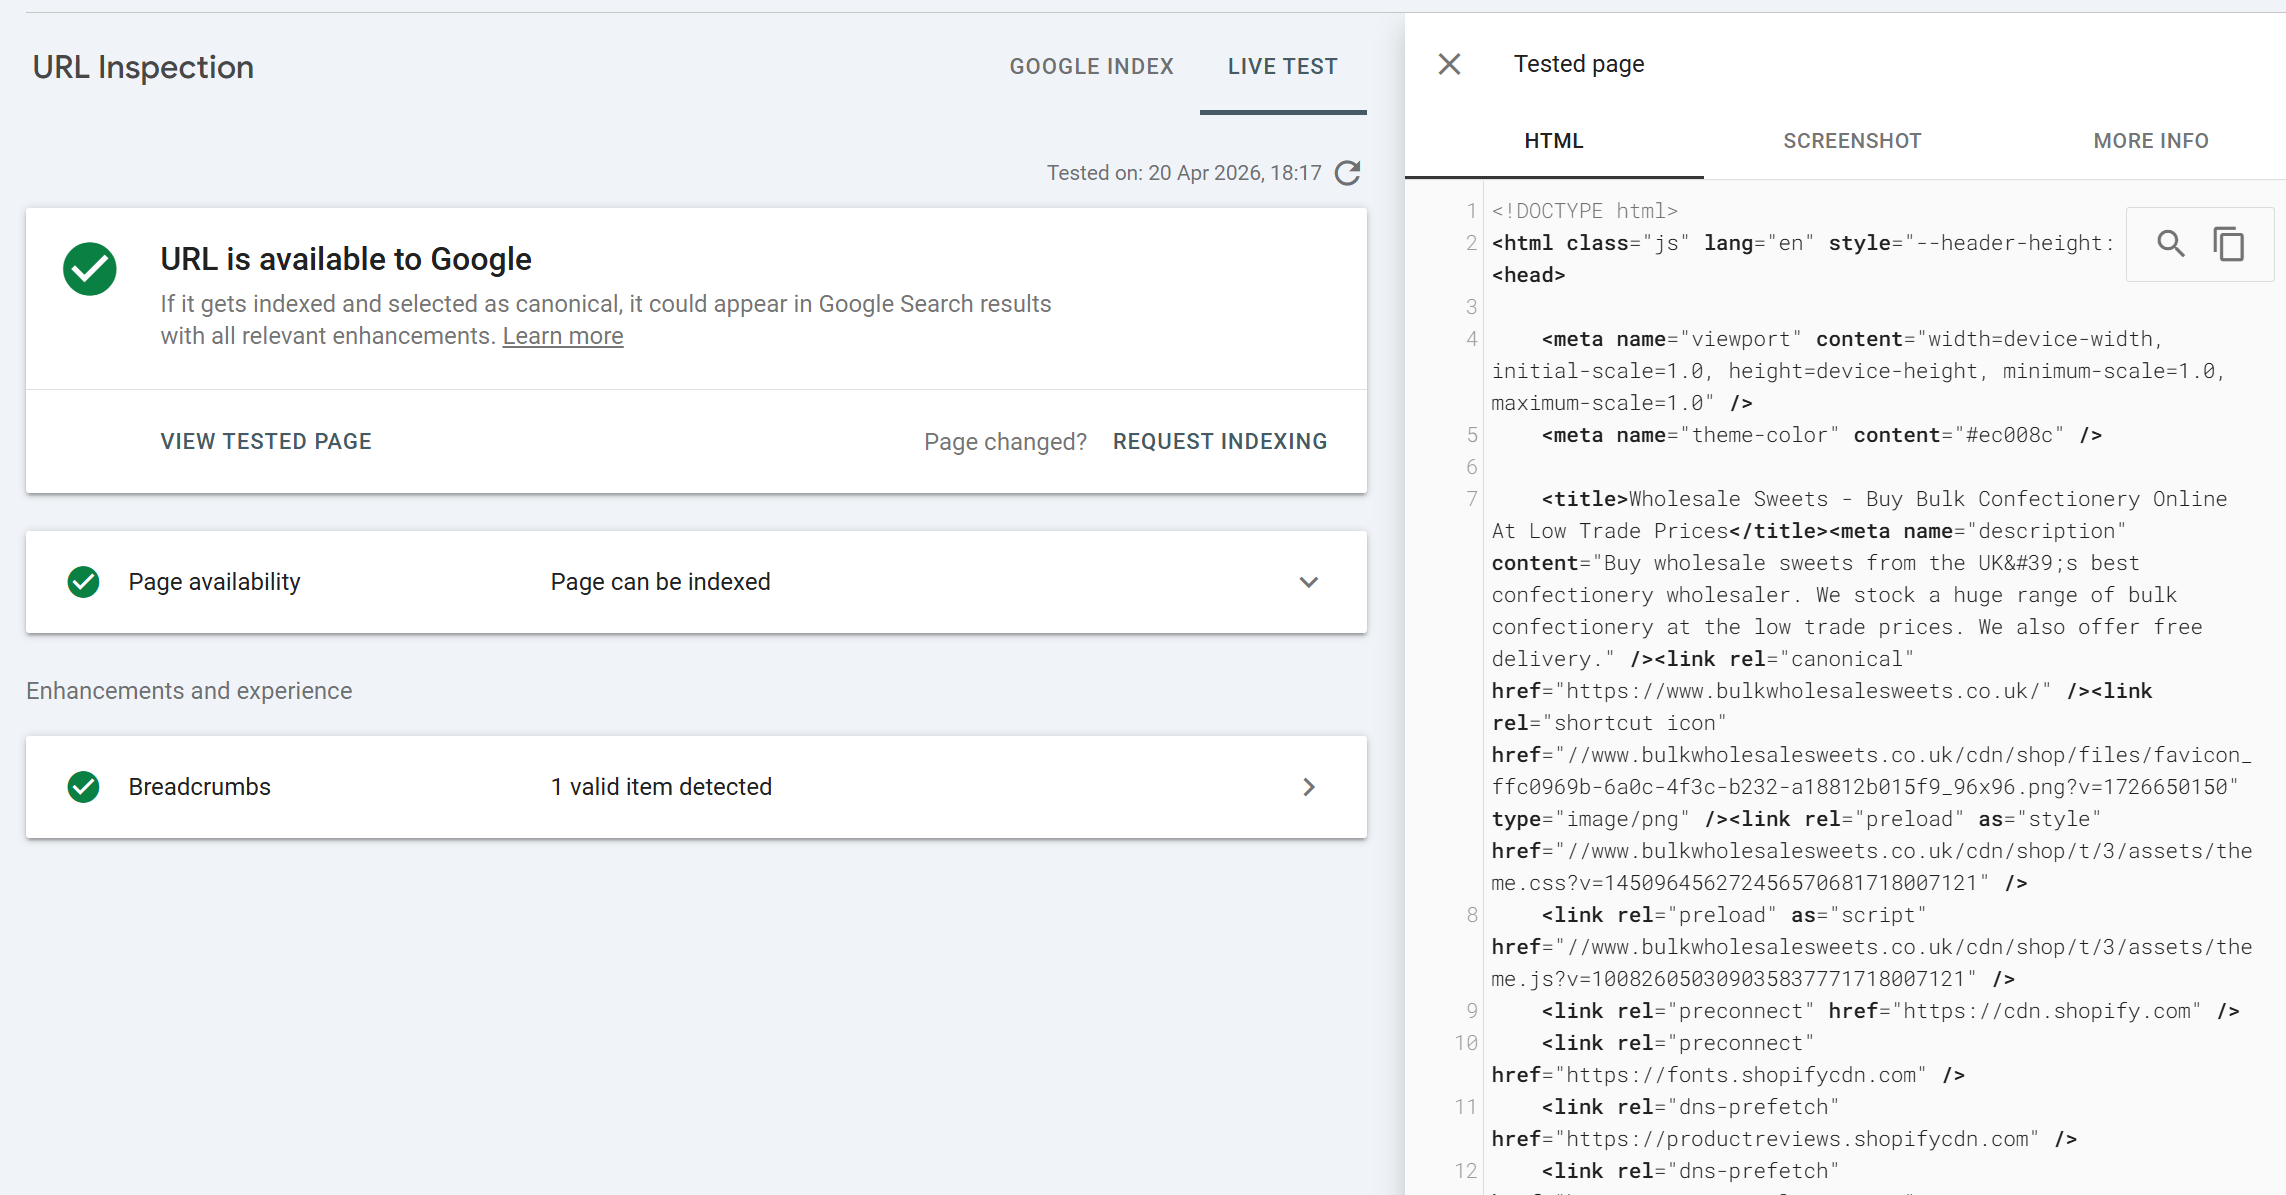
Task: Click the refresh test icon beside the tested date
Action: pyautogui.click(x=1348, y=173)
